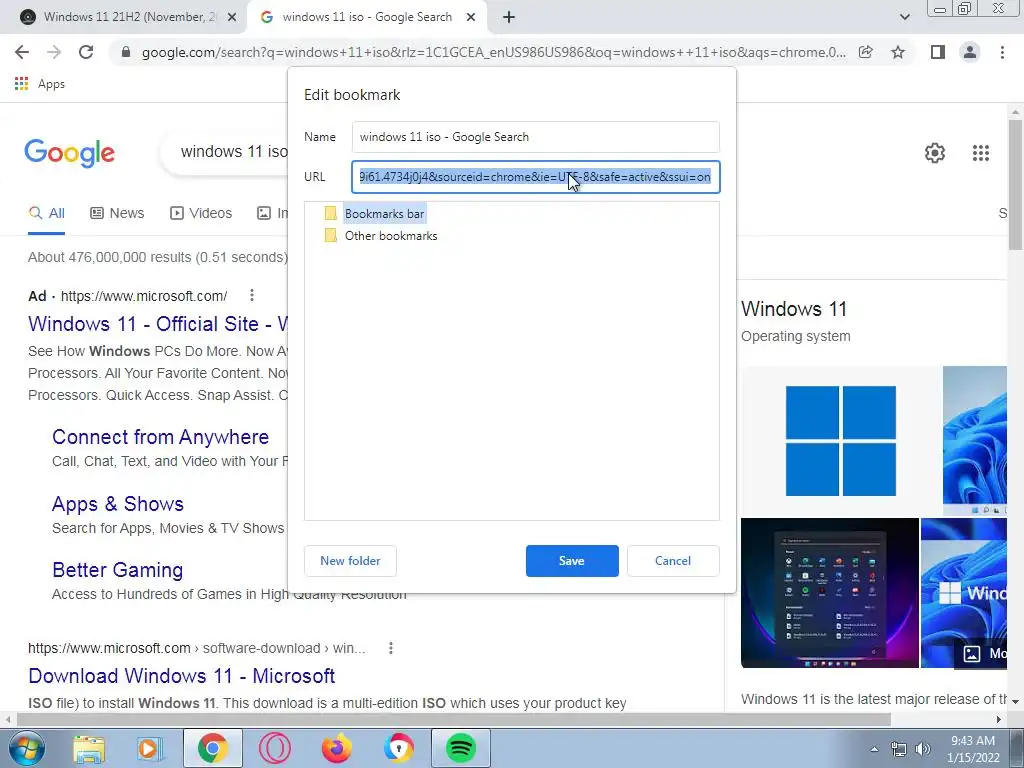The width and height of the screenshot is (1024, 768).
Task: Click the bookmark star icon
Action: (898, 52)
